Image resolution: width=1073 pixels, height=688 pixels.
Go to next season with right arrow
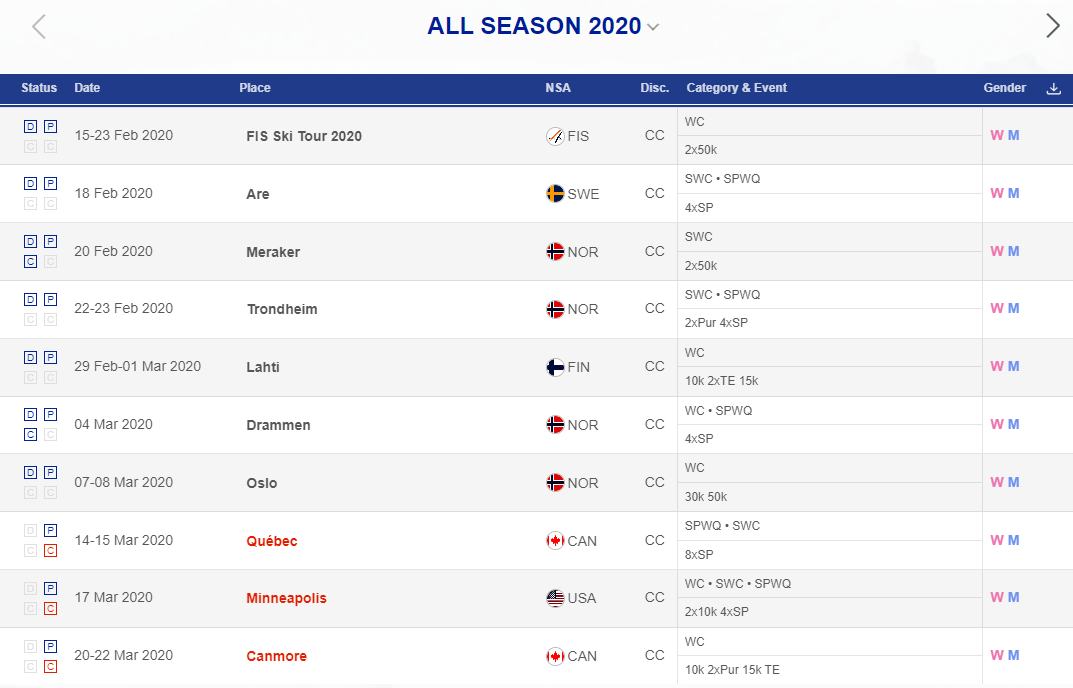(1052, 26)
